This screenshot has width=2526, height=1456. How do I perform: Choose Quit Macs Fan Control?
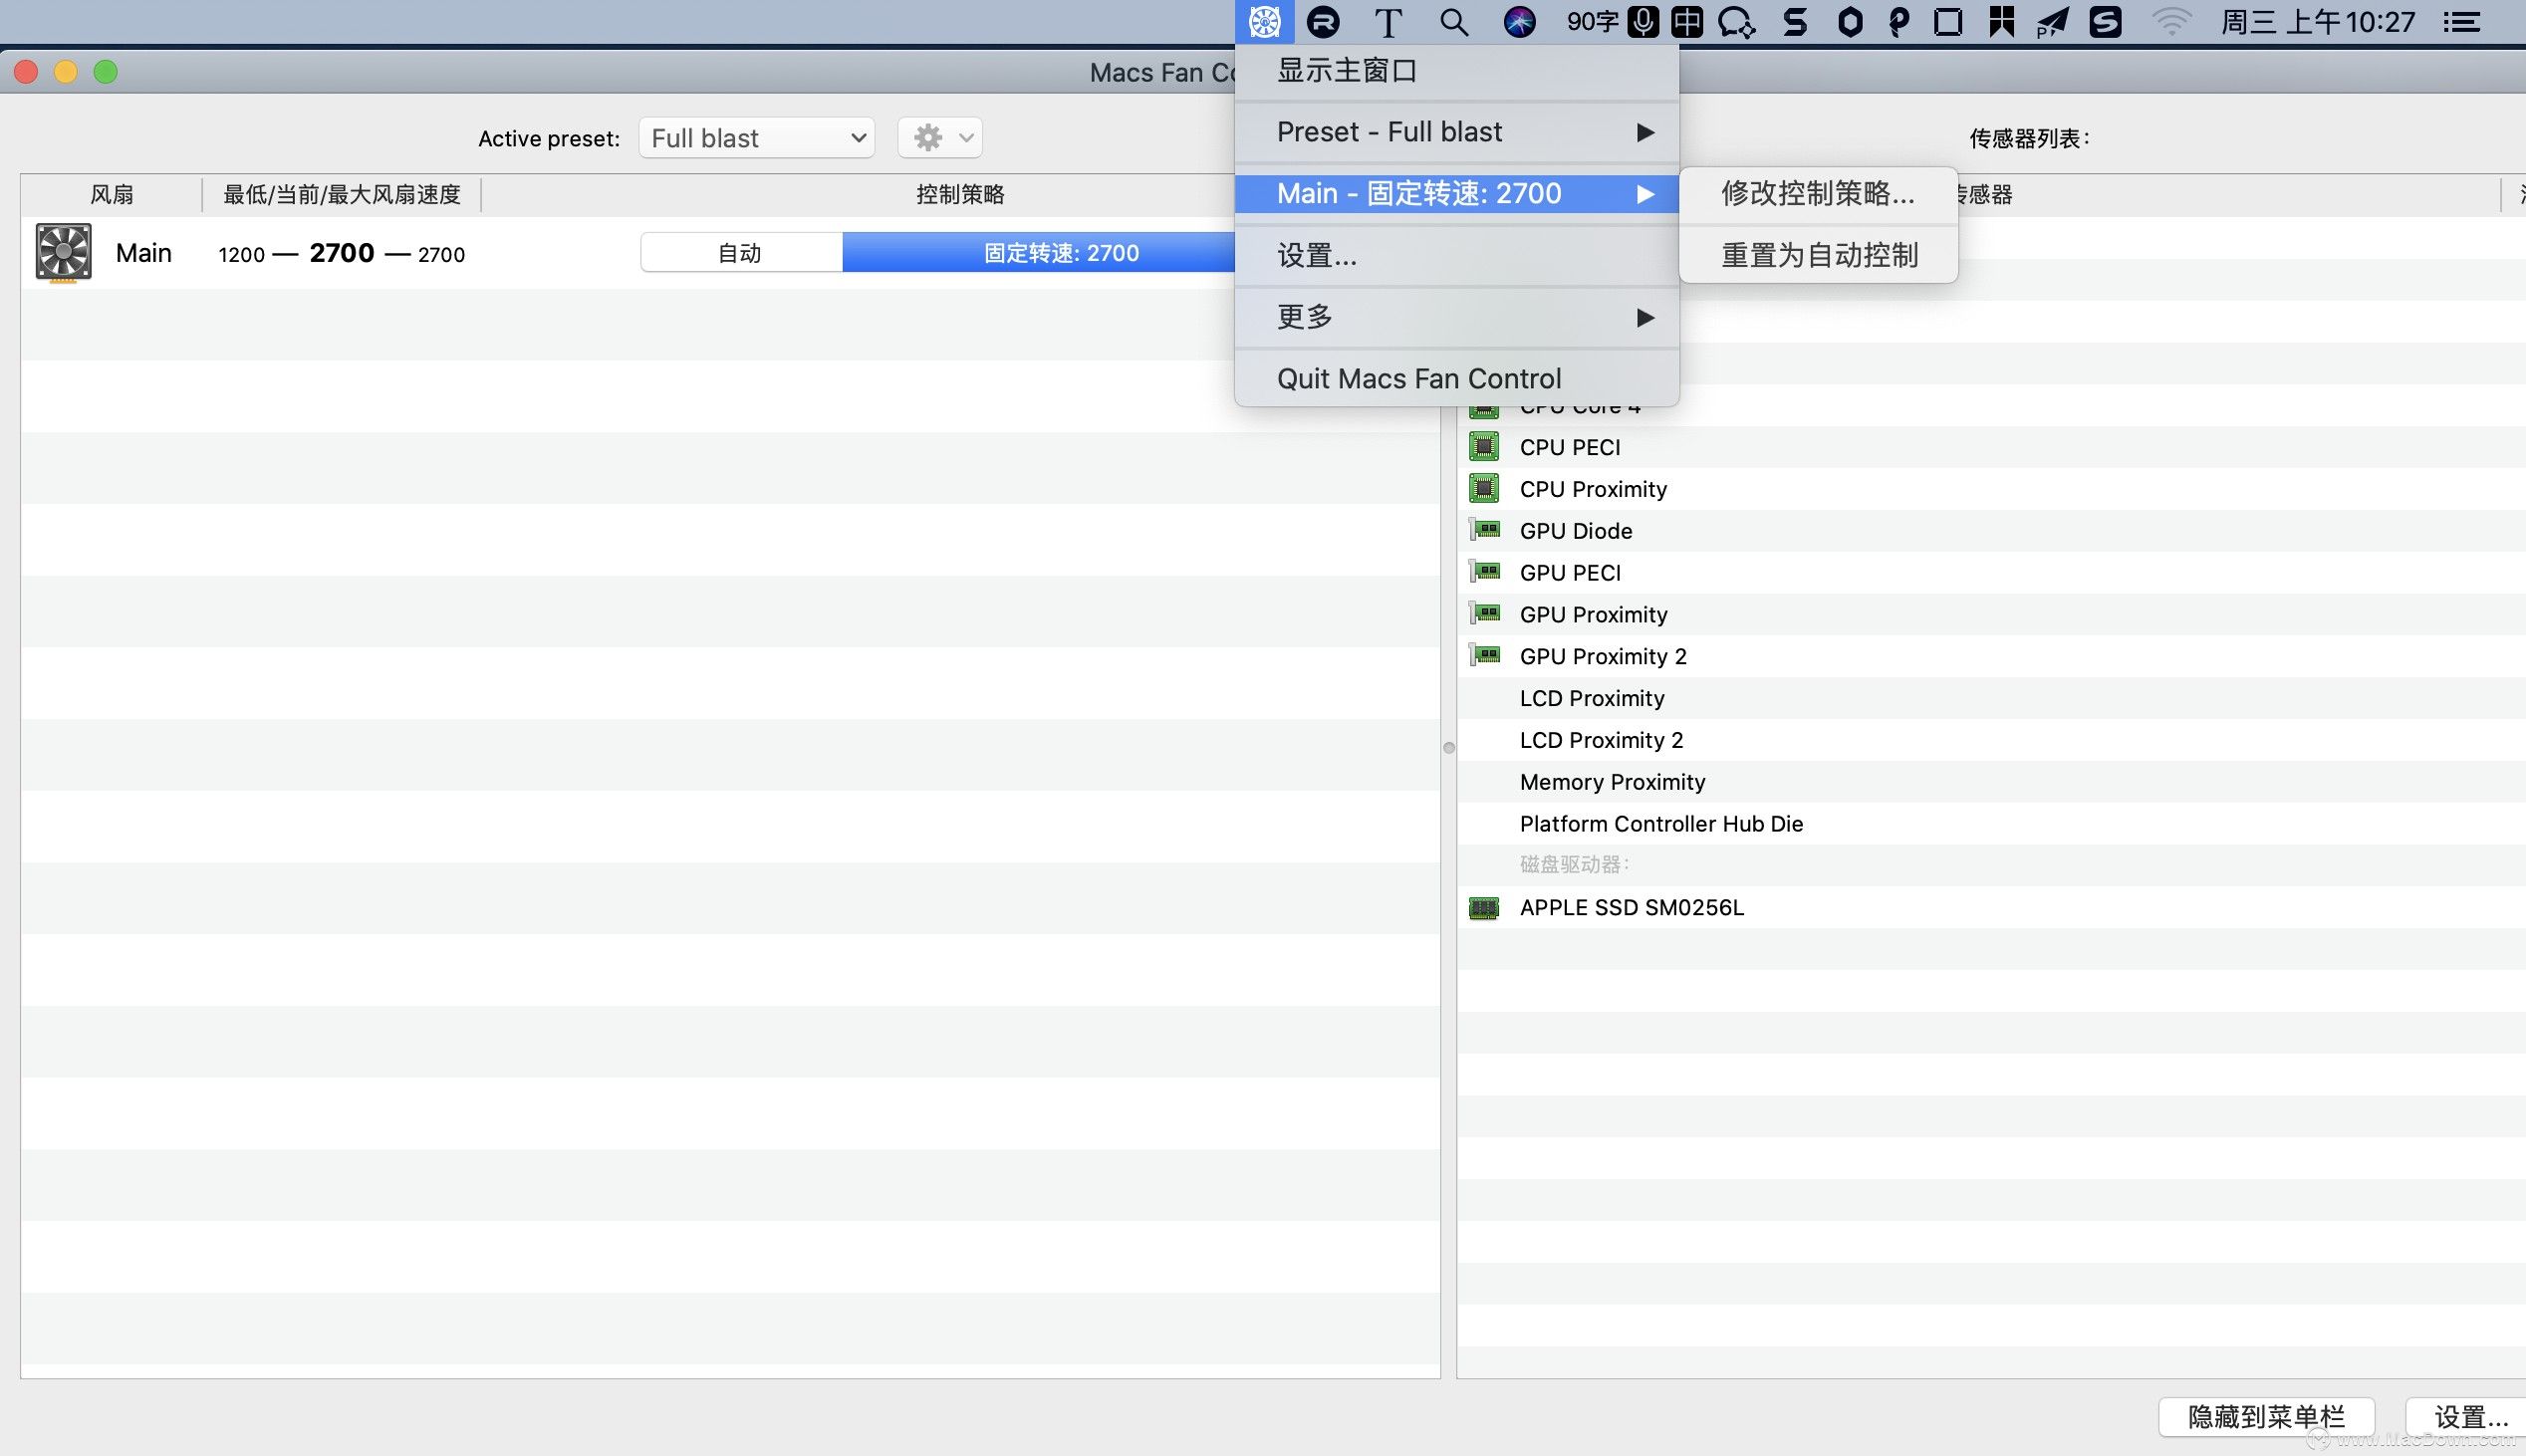(x=1457, y=379)
